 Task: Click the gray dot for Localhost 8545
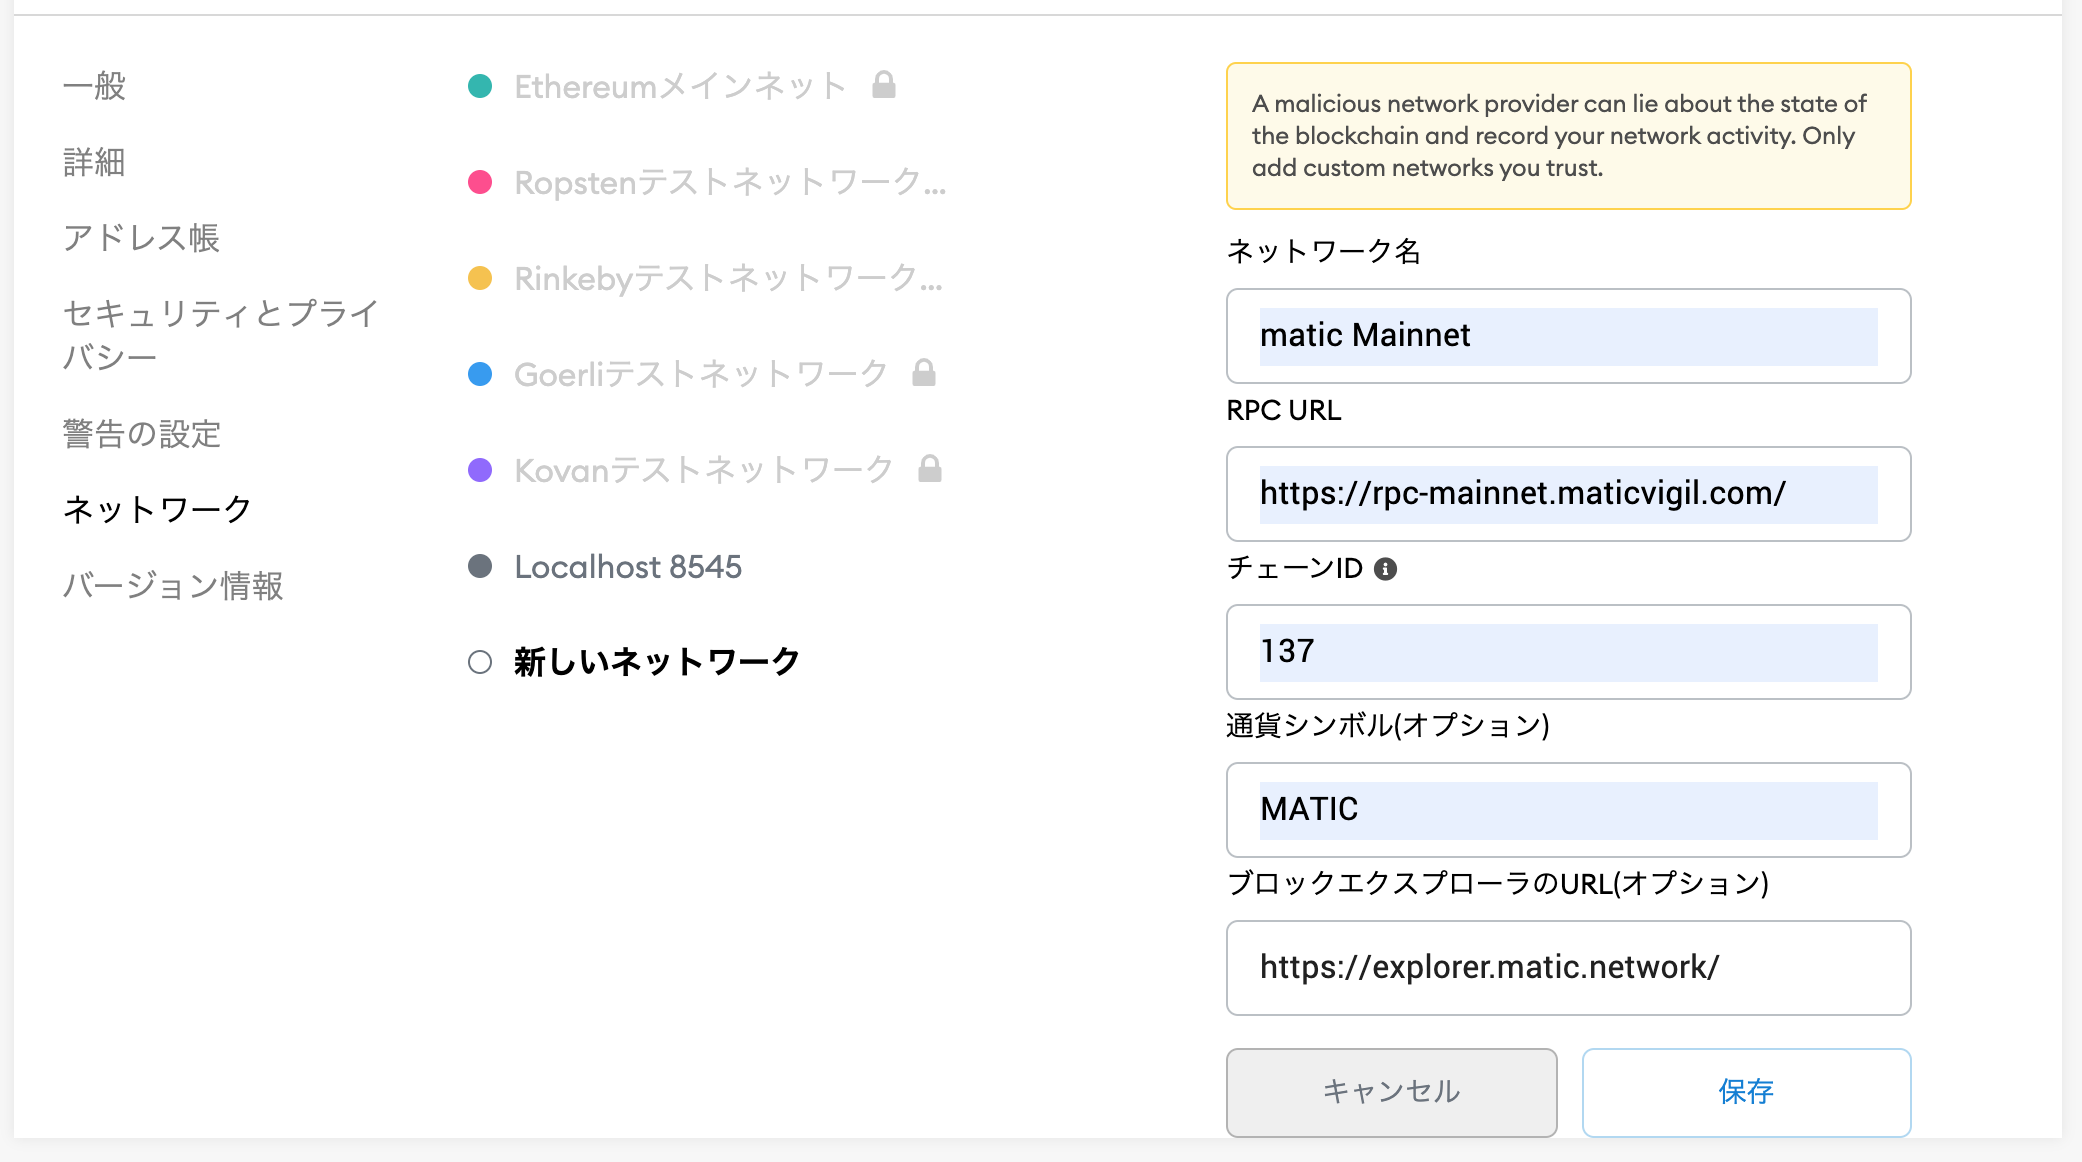click(480, 566)
